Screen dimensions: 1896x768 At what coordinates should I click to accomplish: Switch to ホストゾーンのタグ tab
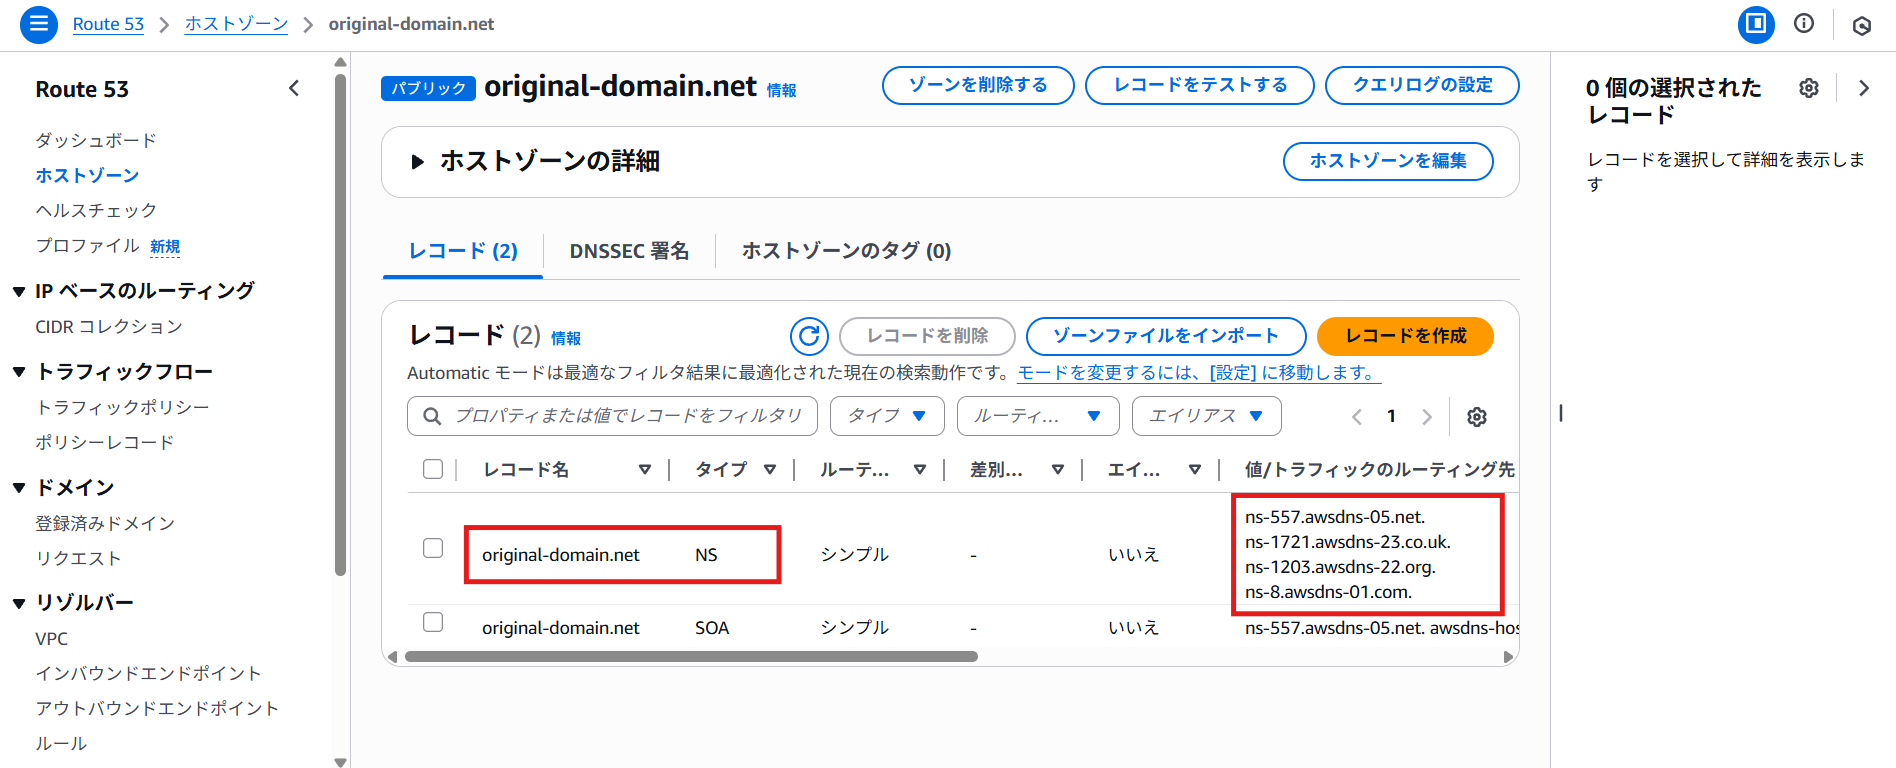(x=846, y=251)
